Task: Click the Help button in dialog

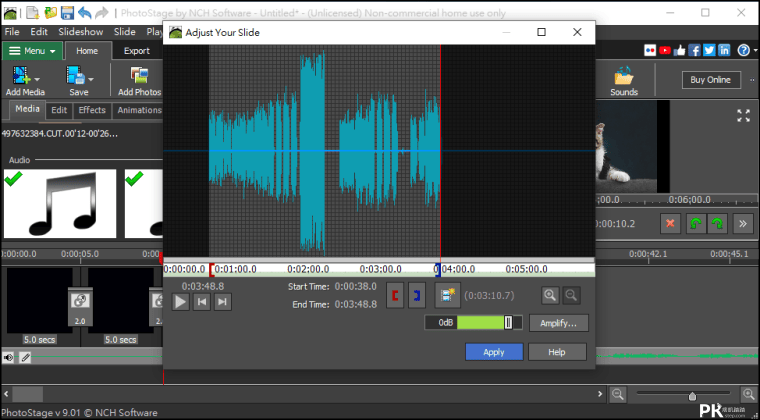Action: (557, 352)
